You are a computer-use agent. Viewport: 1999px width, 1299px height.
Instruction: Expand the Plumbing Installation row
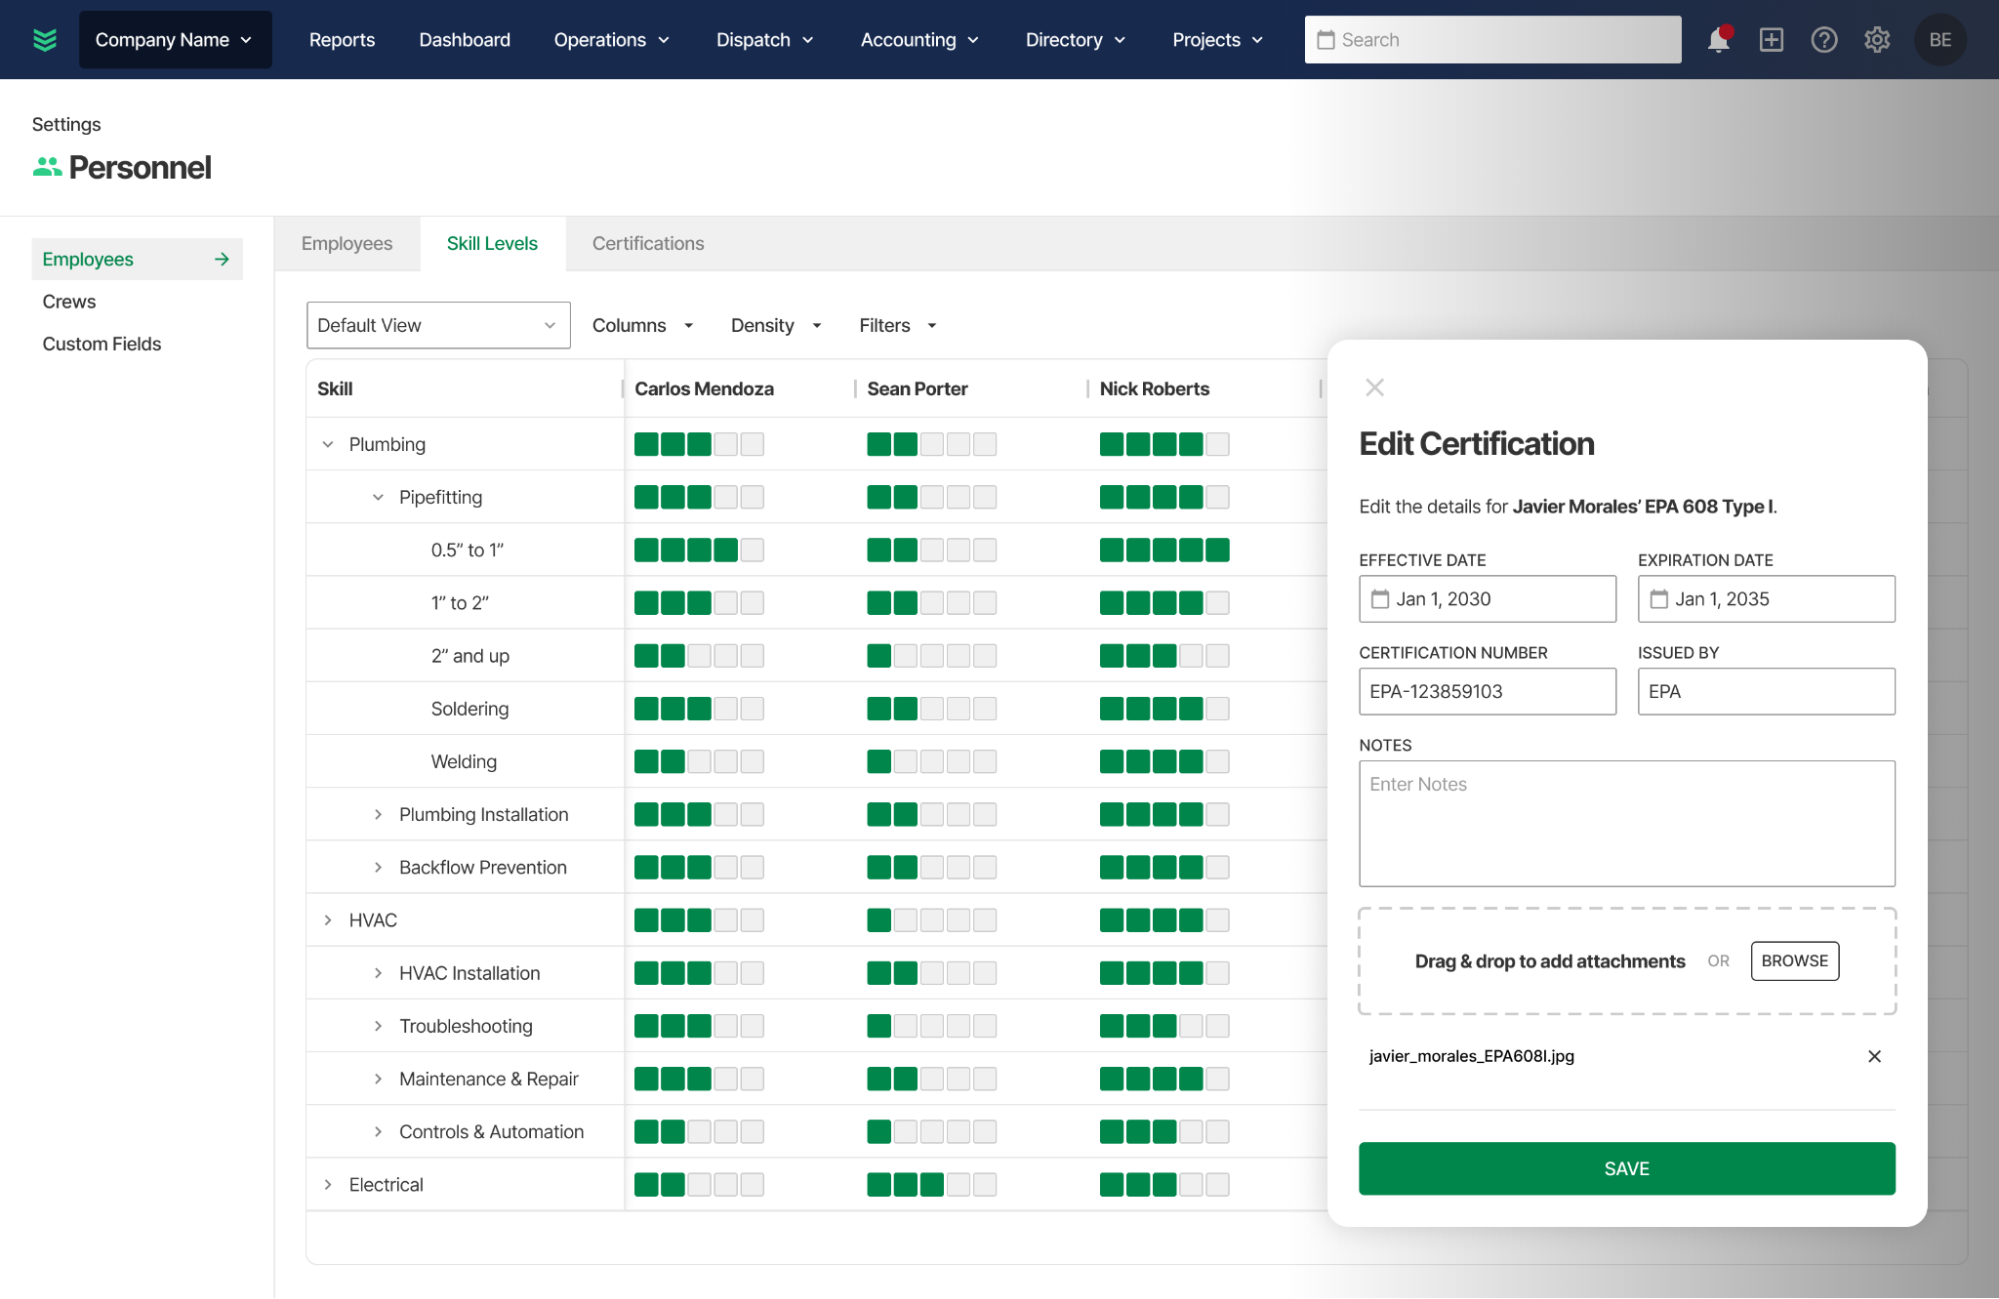(378, 814)
